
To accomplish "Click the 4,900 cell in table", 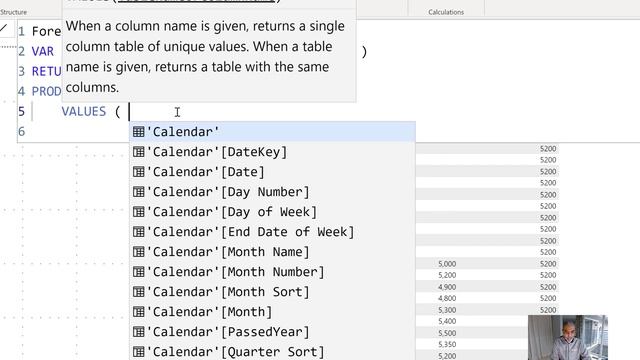I will click(447, 287).
